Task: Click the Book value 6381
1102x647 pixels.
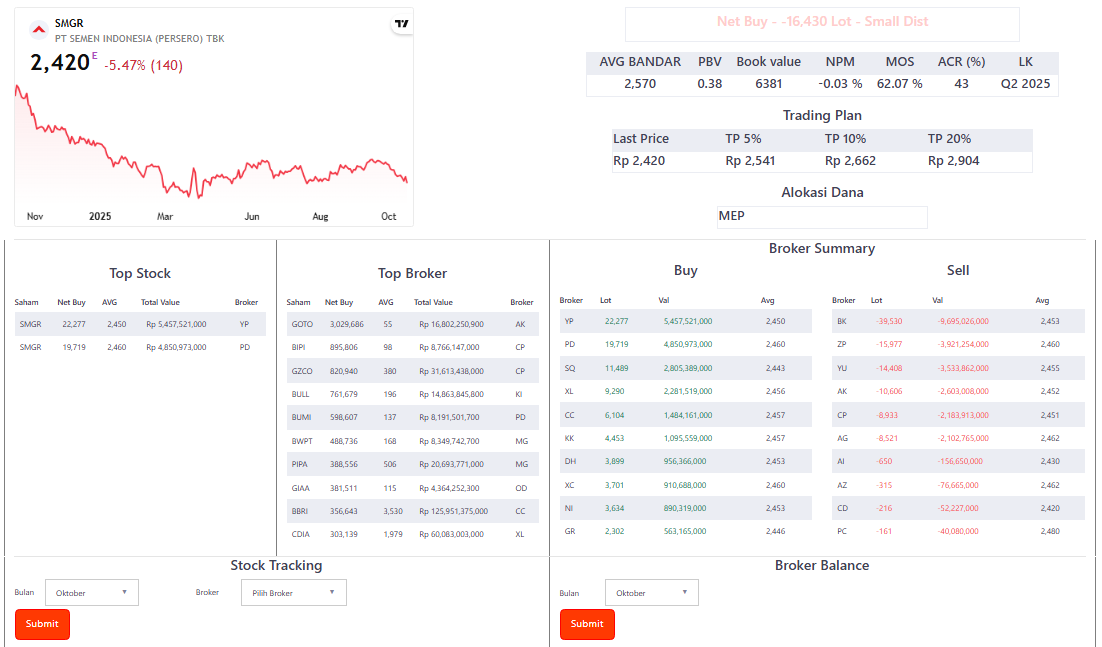Action: coord(768,84)
